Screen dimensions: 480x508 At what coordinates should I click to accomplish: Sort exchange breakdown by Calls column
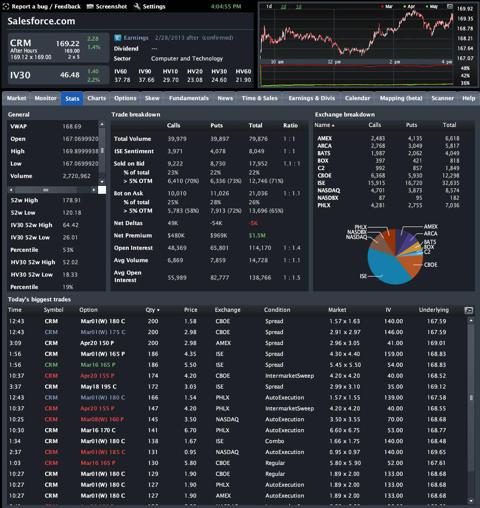click(375, 125)
